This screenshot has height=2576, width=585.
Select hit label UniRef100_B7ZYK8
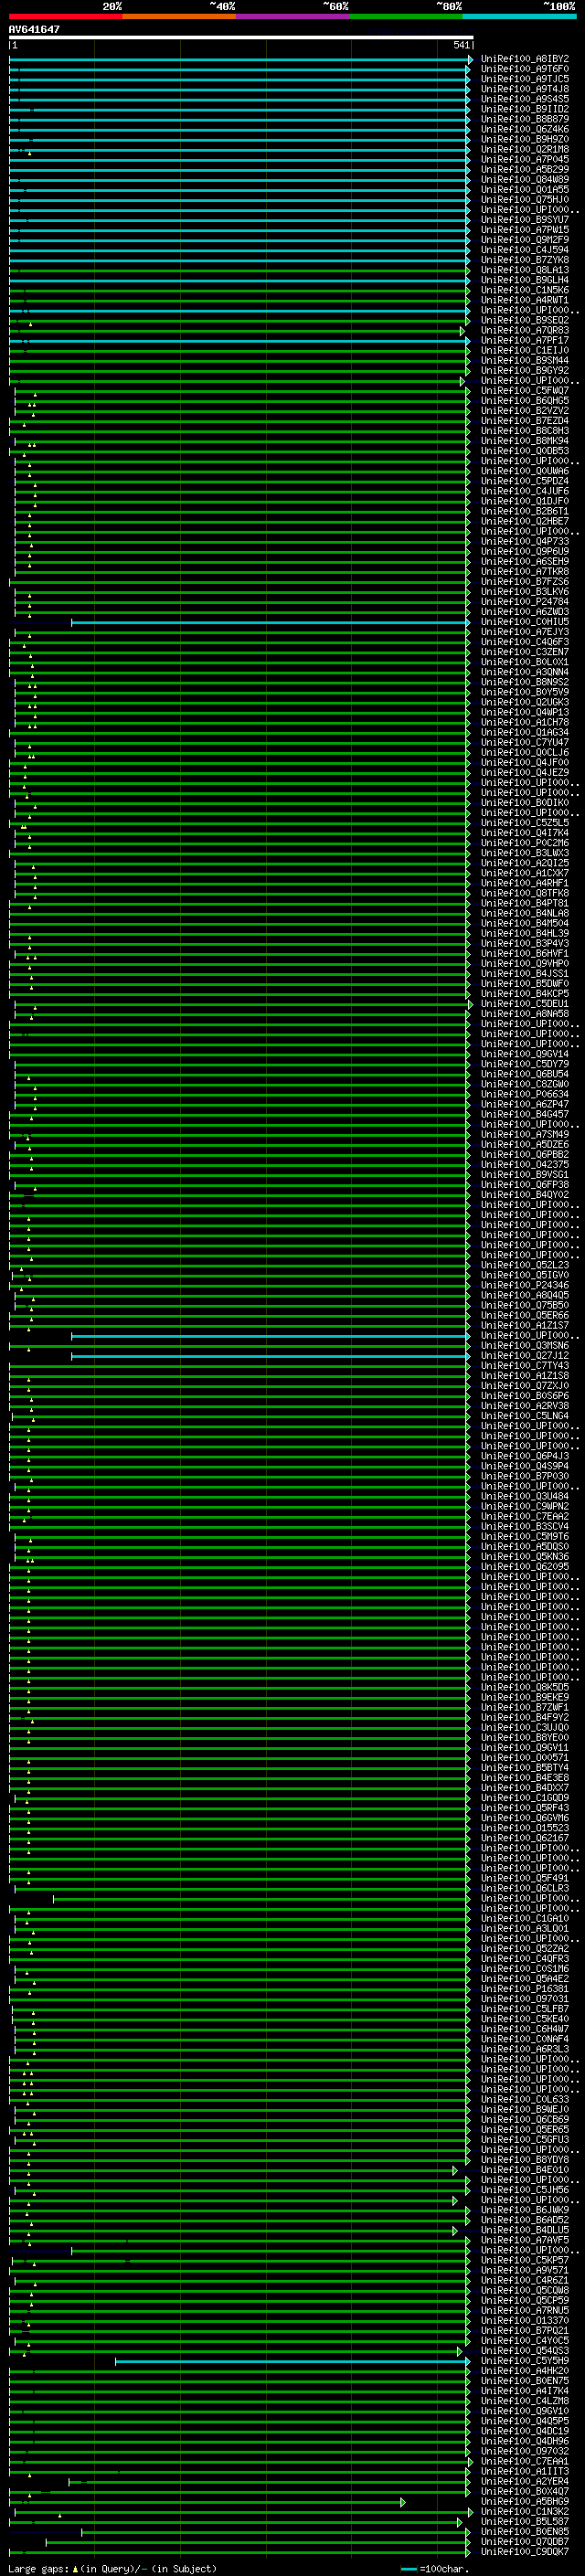[525, 260]
